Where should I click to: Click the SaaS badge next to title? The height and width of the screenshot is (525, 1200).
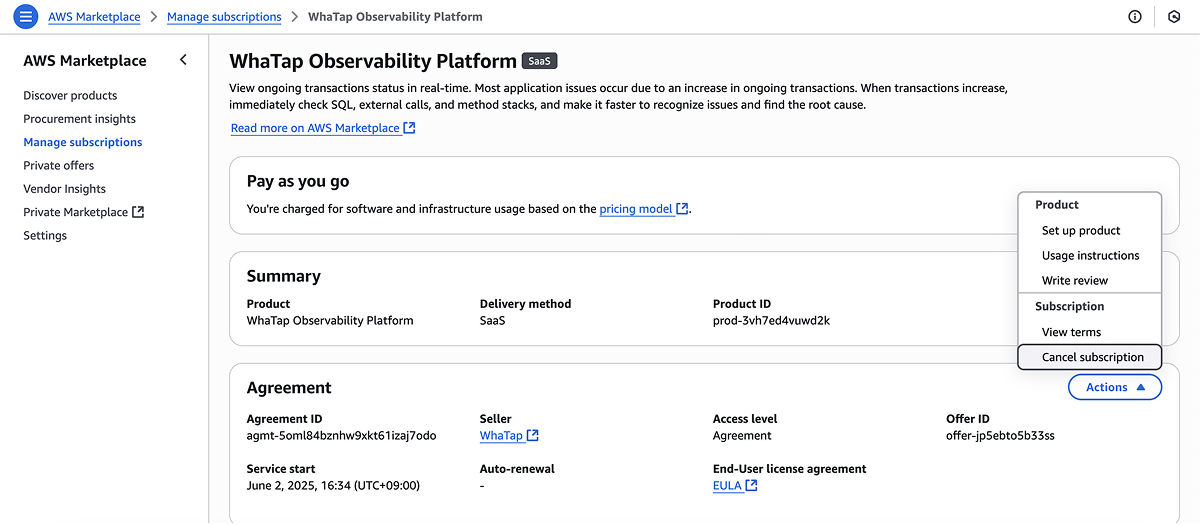[539, 61]
